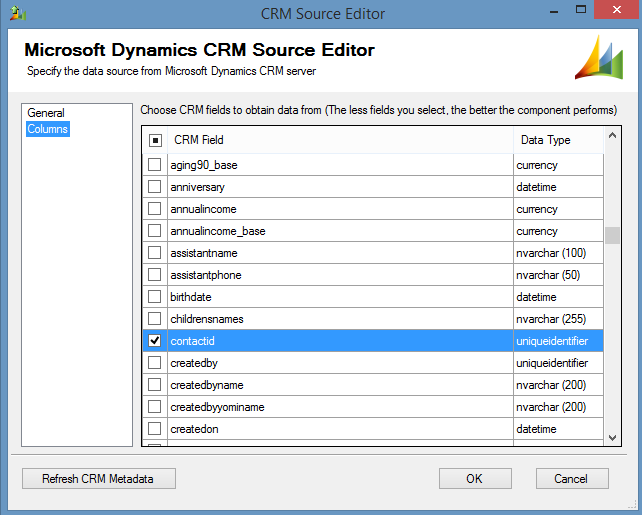The height and width of the screenshot is (515, 642).
Task: Click the app icon in the title bar
Action: click(16, 14)
